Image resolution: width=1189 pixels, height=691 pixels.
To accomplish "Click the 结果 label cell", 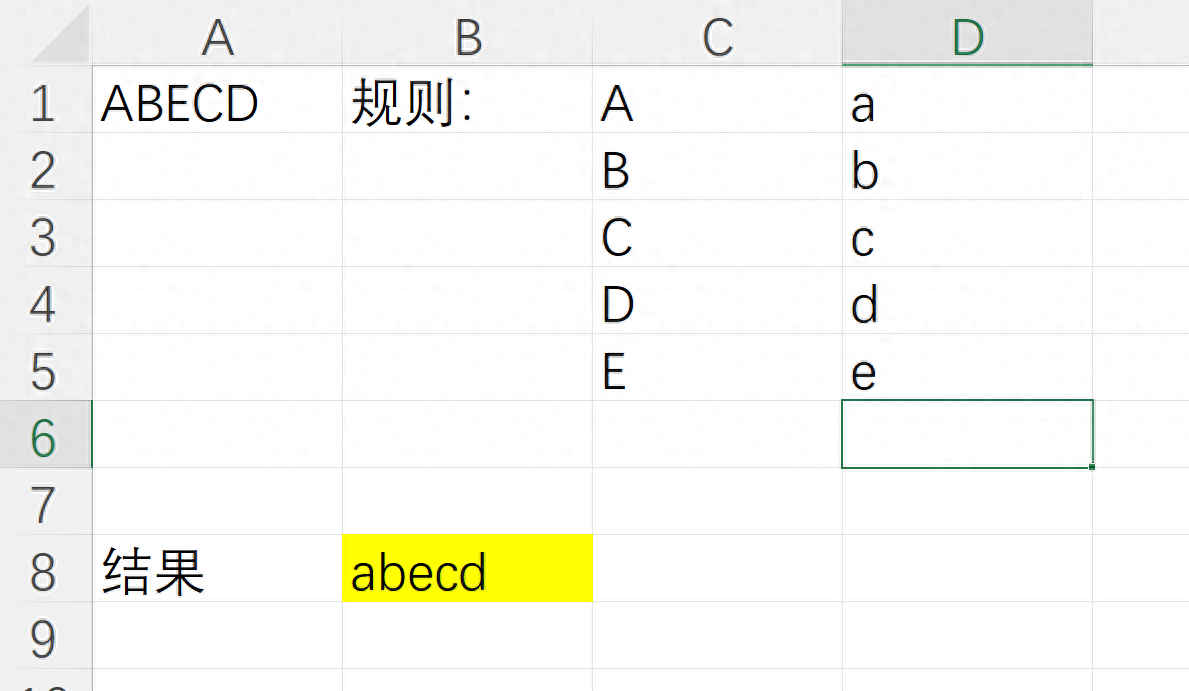I will click(218, 569).
